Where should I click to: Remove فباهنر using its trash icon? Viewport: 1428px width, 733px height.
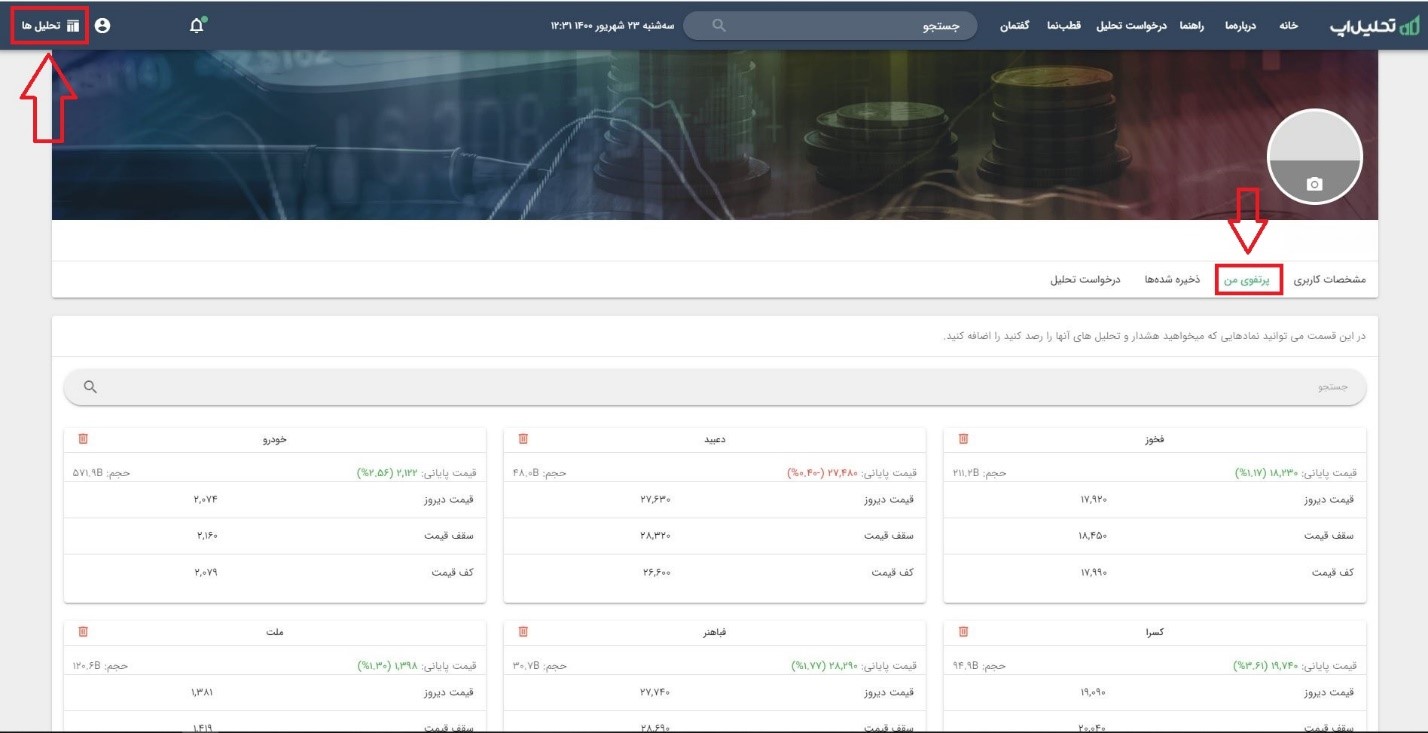point(523,632)
